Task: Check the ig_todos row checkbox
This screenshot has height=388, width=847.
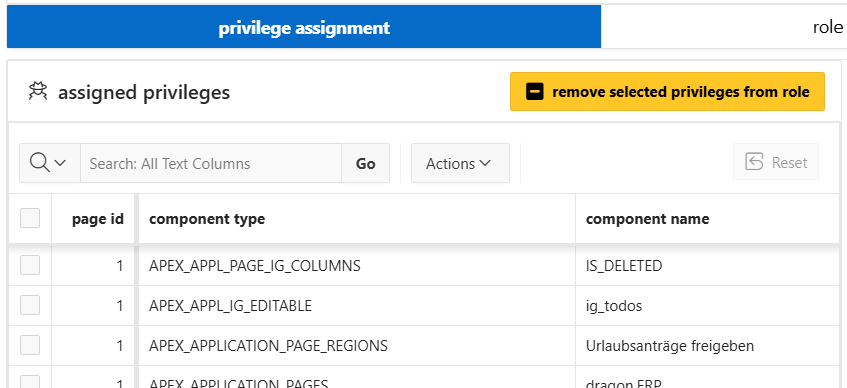Action: point(30,305)
